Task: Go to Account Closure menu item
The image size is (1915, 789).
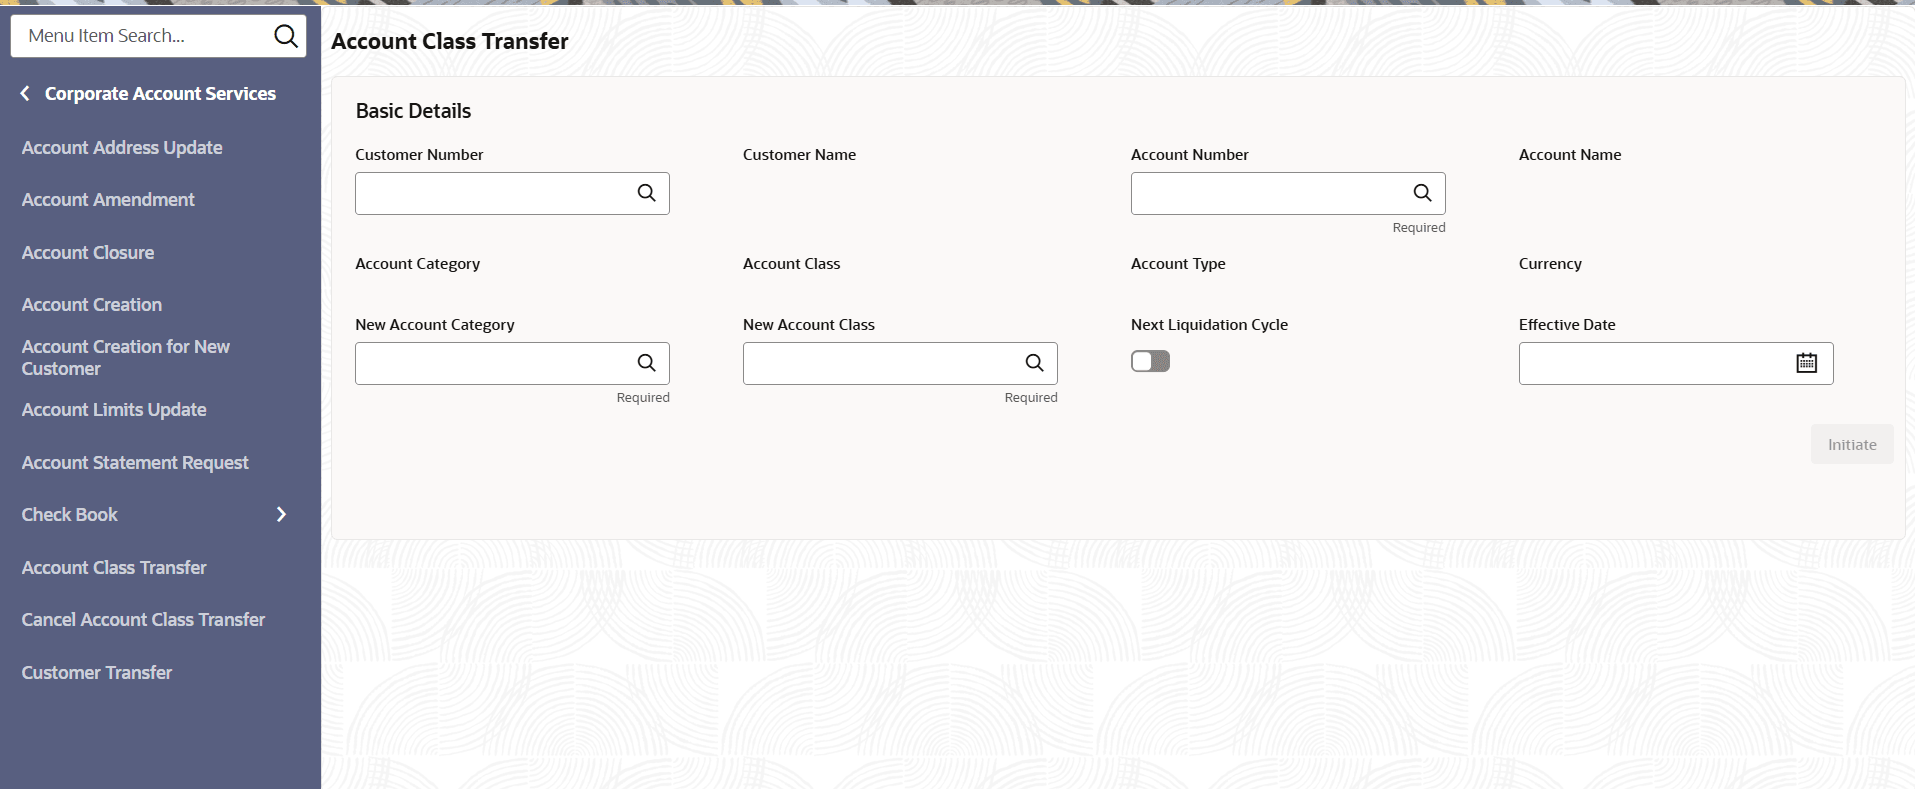Action: tap(88, 253)
